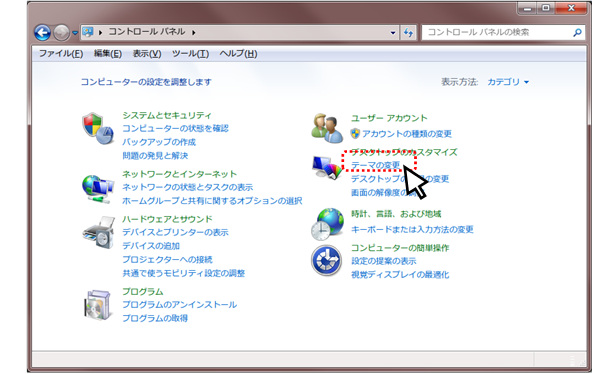
Task: Expand the chevron before コントロール パネル breadcrumb
Action: pos(101,33)
